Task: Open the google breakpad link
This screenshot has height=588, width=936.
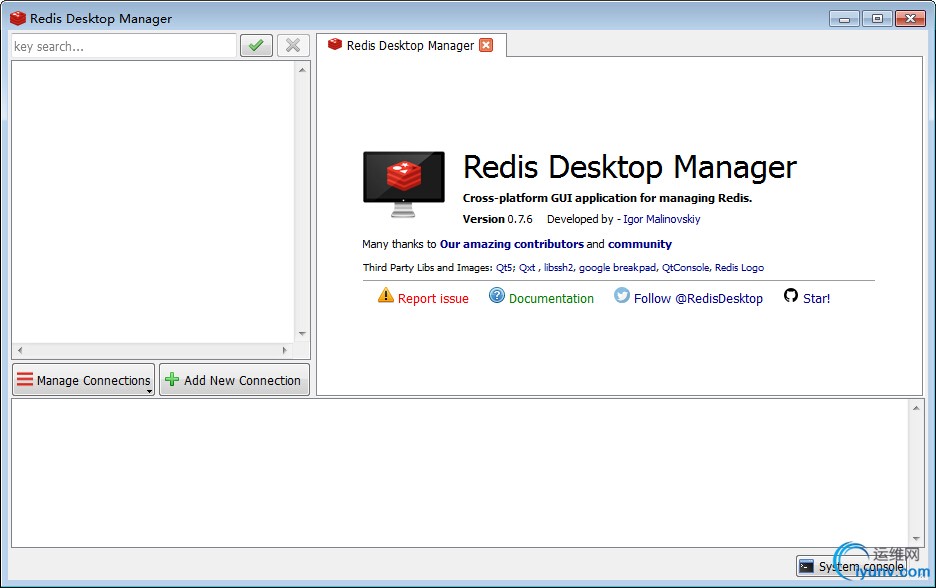Action: (617, 267)
